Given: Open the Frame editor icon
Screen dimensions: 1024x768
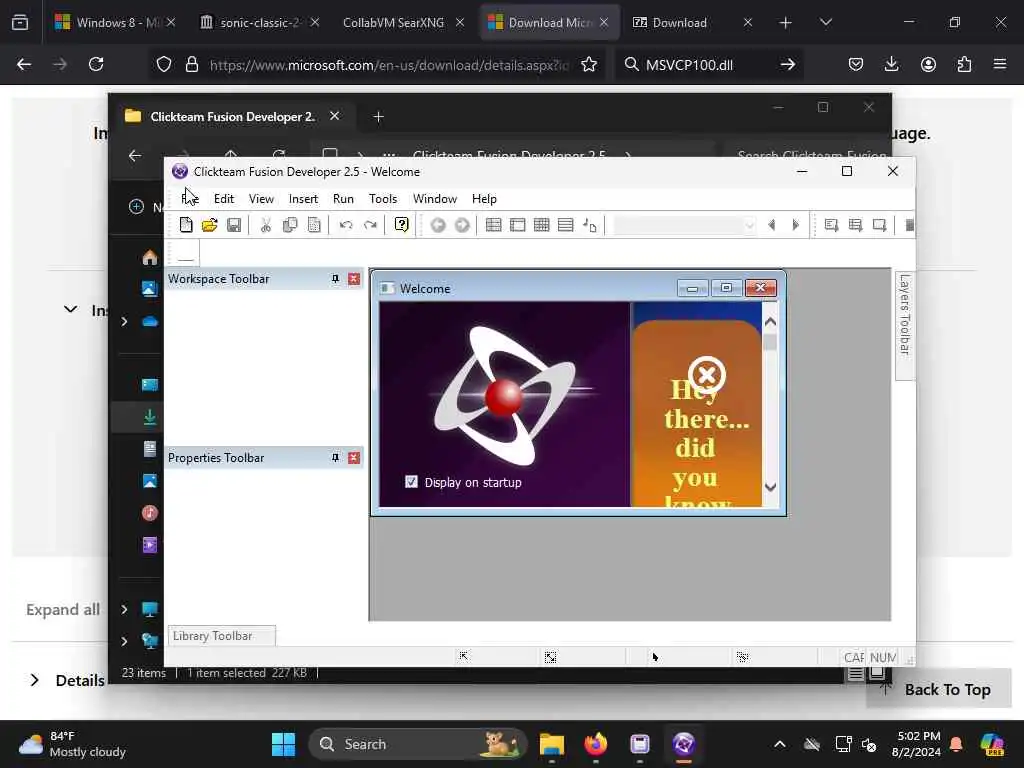Looking at the screenshot, I should [x=517, y=225].
